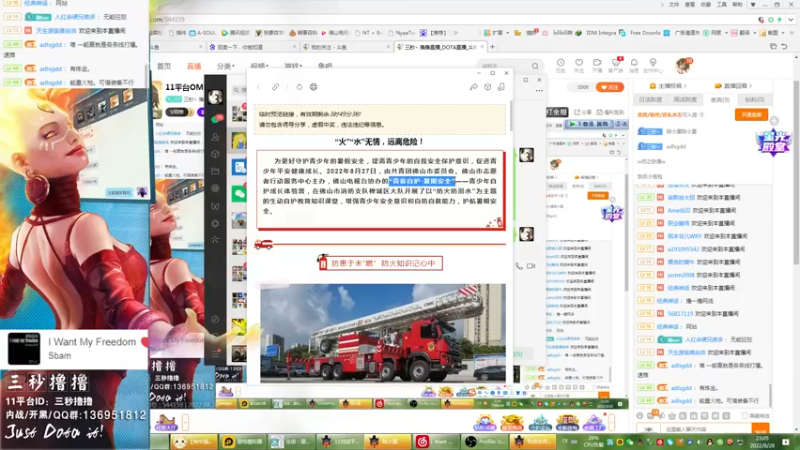800x450 pixels.
Task: Copy link using chain icon in popup toolbar
Action: coord(276,87)
